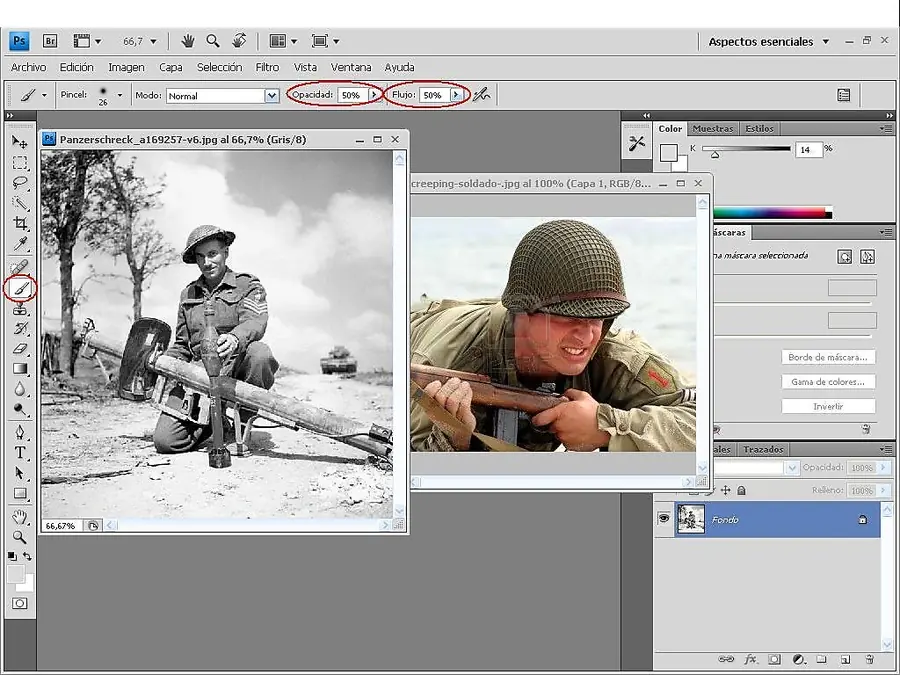Select the Crop tool
This screenshot has width=900, height=675.
click(20, 224)
